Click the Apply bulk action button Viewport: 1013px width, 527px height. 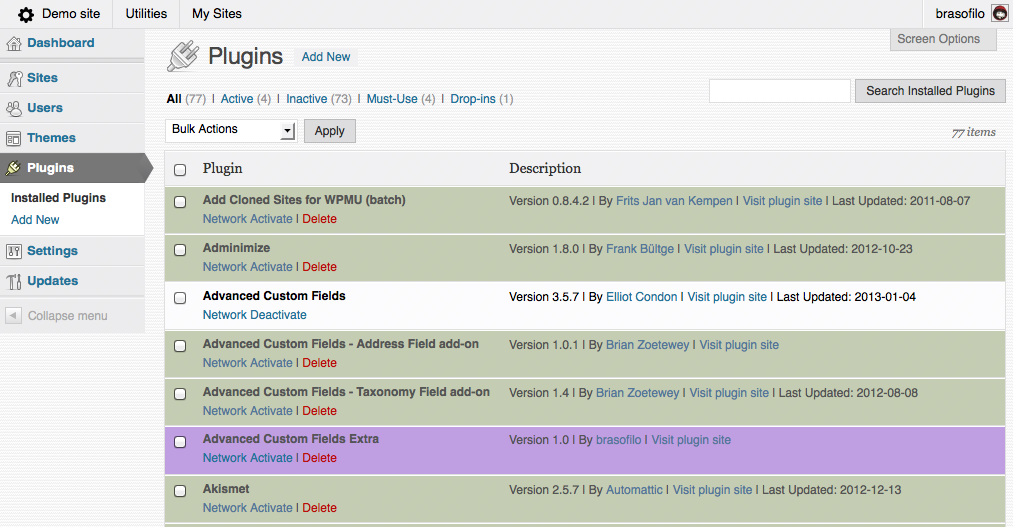(329, 130)
